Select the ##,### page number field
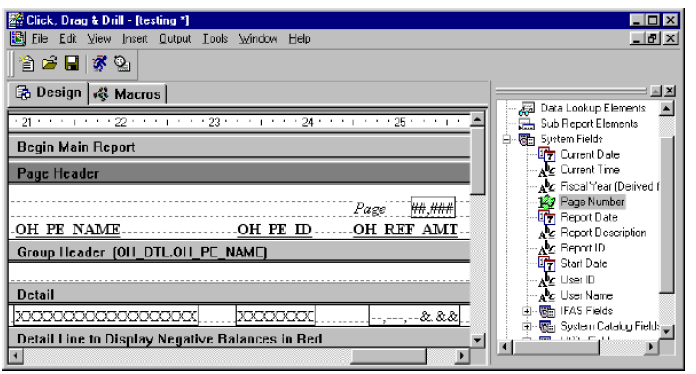 click(433, 208)
